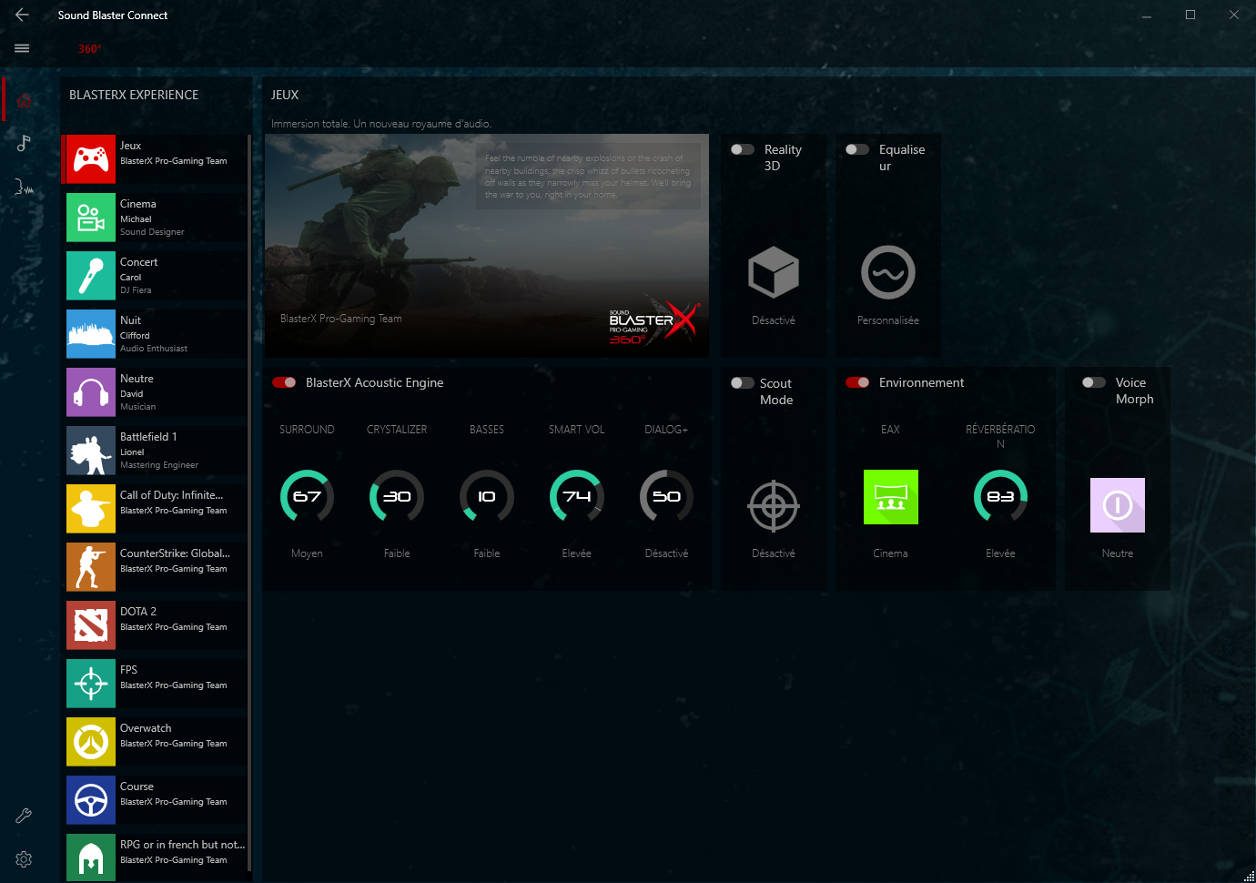Click the Dialog+ dial at 50
1256x883 pixels.
point(667,497)
